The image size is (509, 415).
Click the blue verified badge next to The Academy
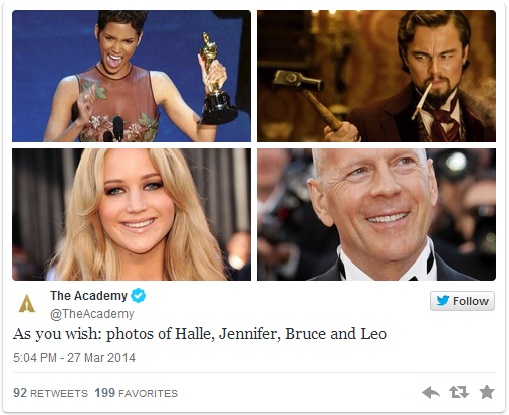[138, 296]
